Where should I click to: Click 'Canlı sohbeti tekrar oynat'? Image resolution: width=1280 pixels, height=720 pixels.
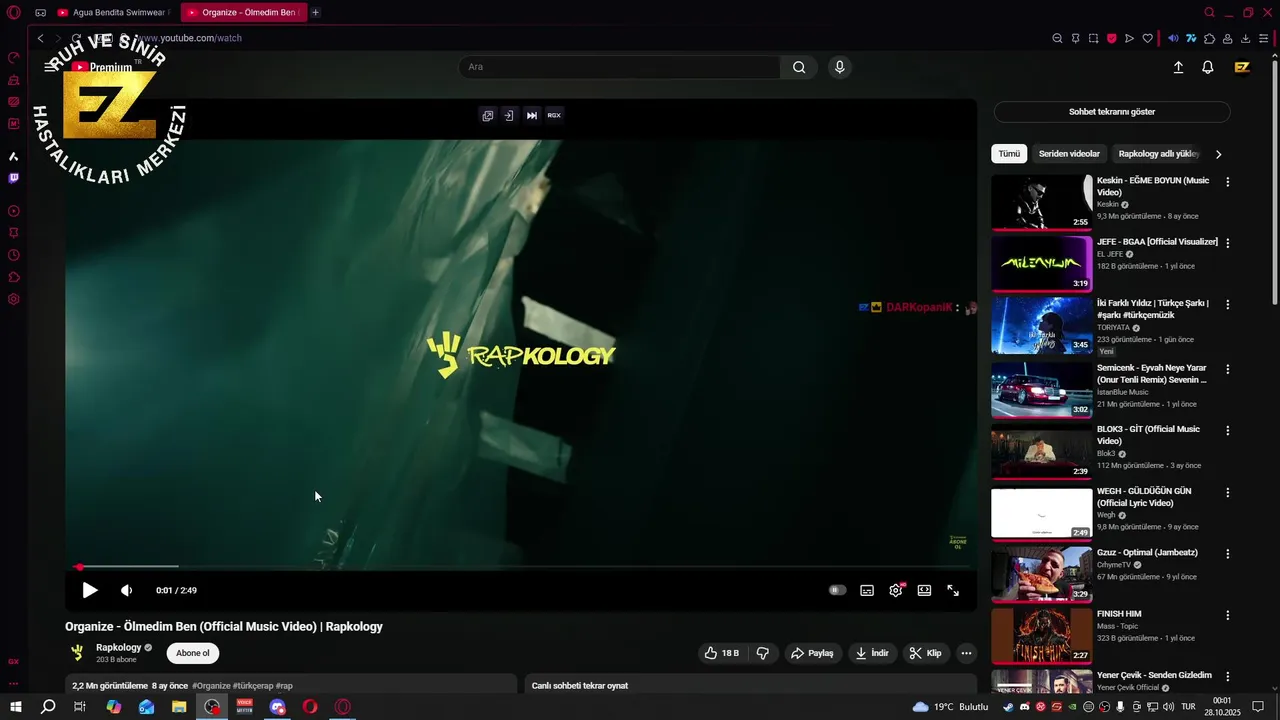click(580, 686)
